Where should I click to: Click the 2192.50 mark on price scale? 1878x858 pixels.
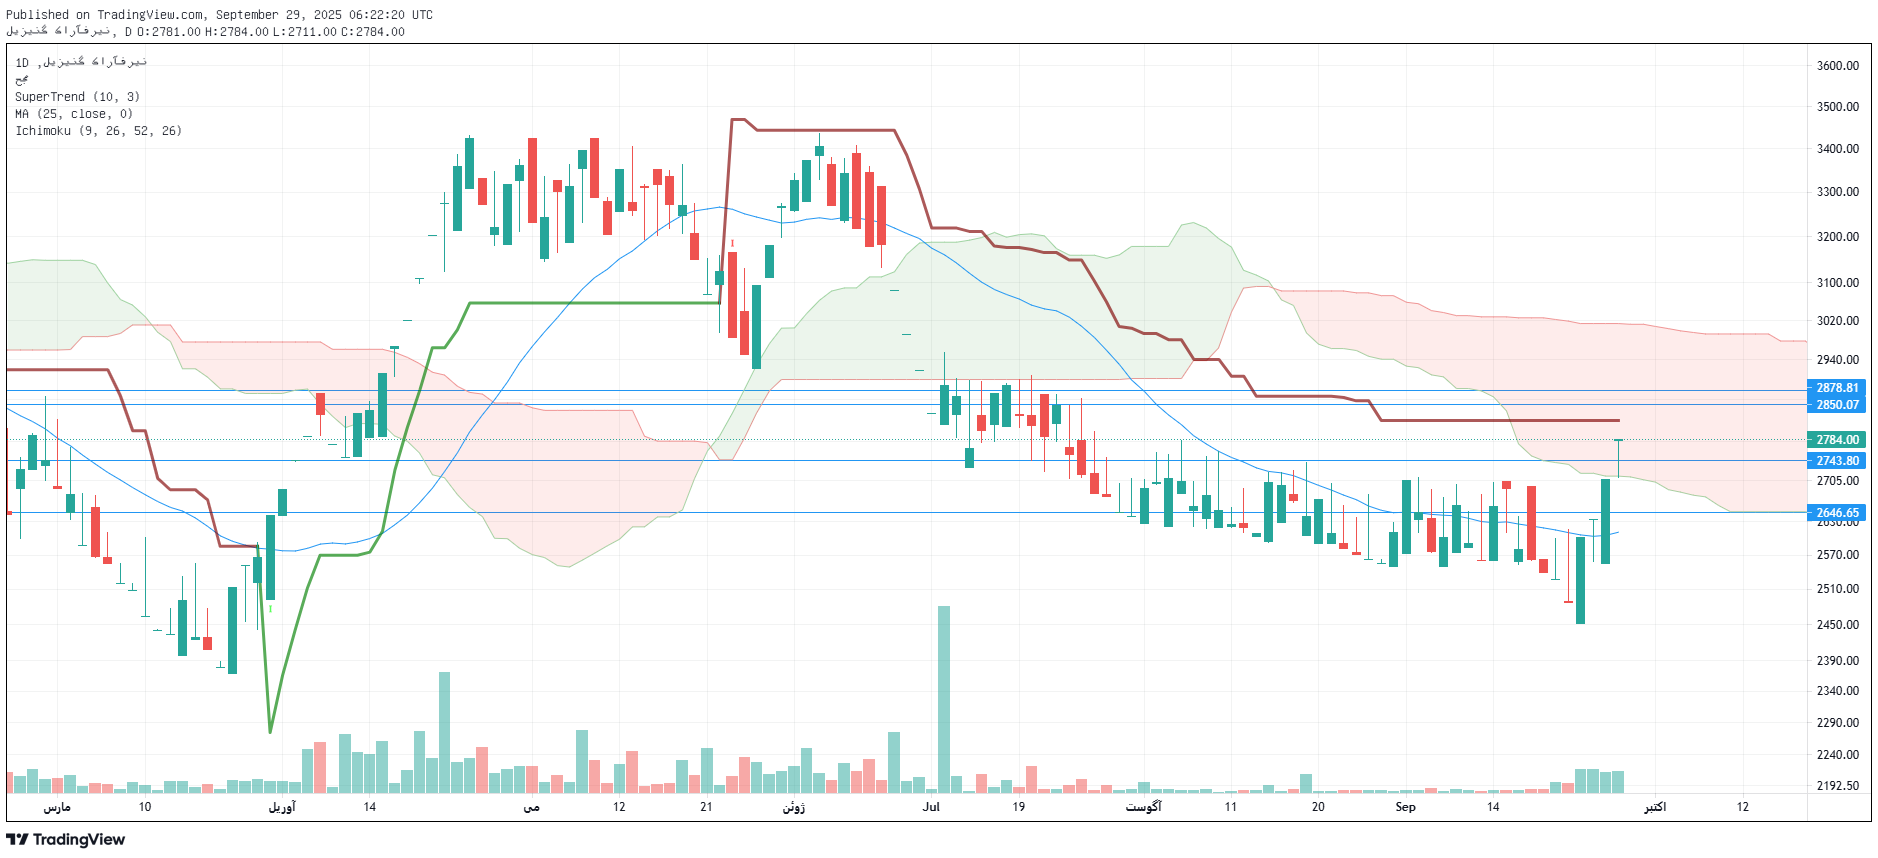pos(1837,786)
